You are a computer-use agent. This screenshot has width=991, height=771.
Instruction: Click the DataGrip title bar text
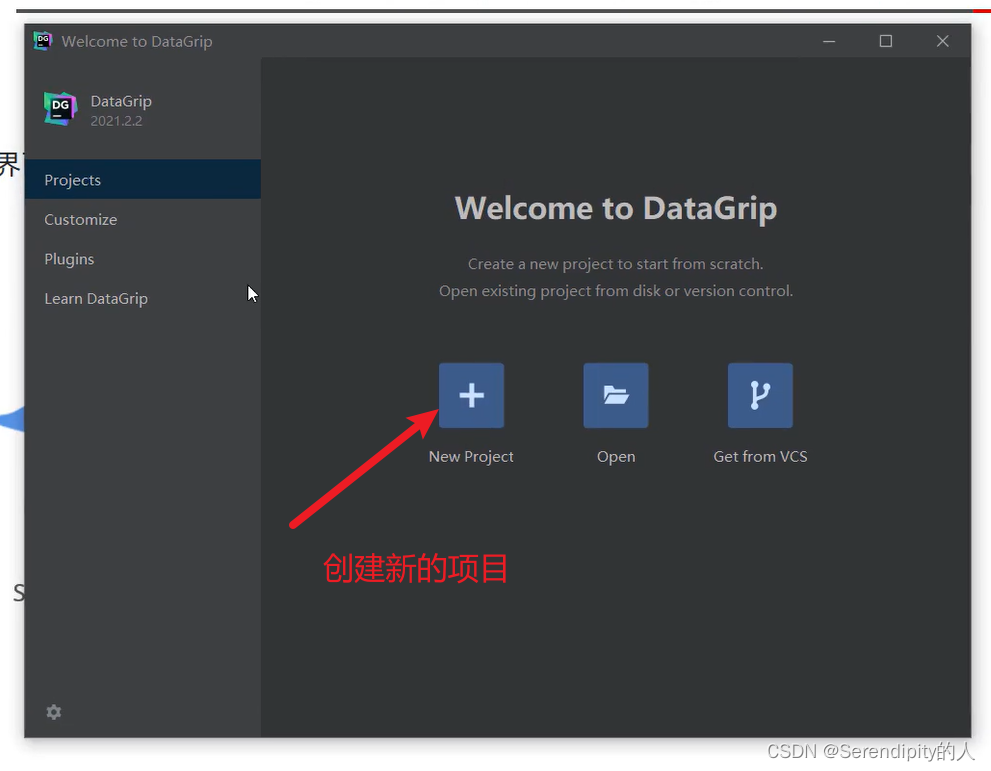137,41
